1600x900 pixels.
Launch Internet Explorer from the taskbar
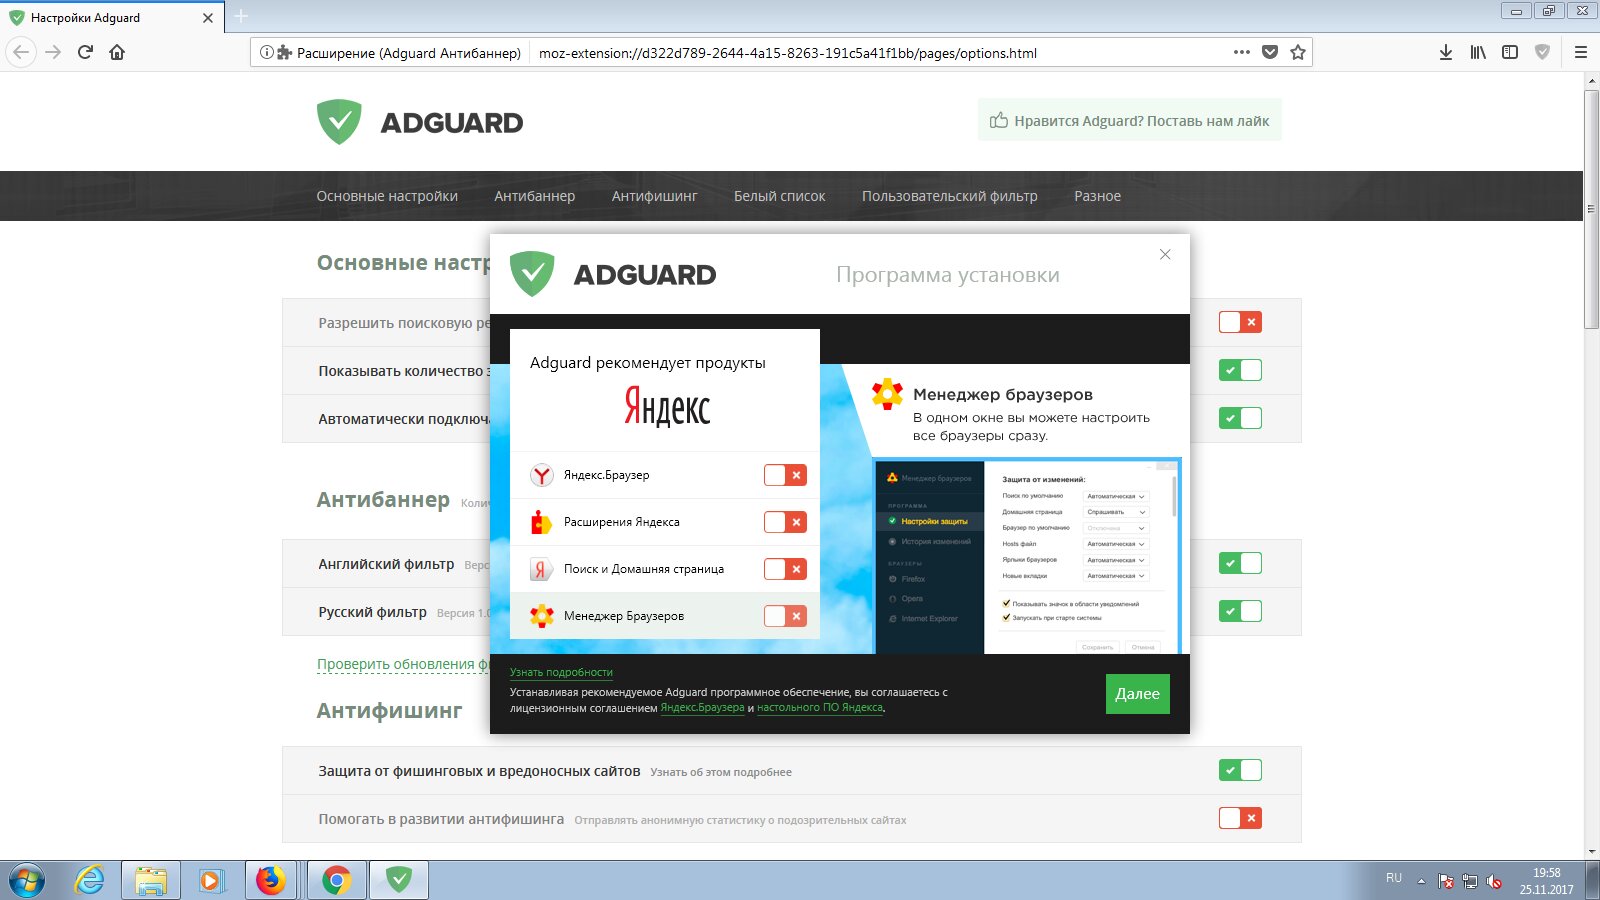(x=90, y=880)
